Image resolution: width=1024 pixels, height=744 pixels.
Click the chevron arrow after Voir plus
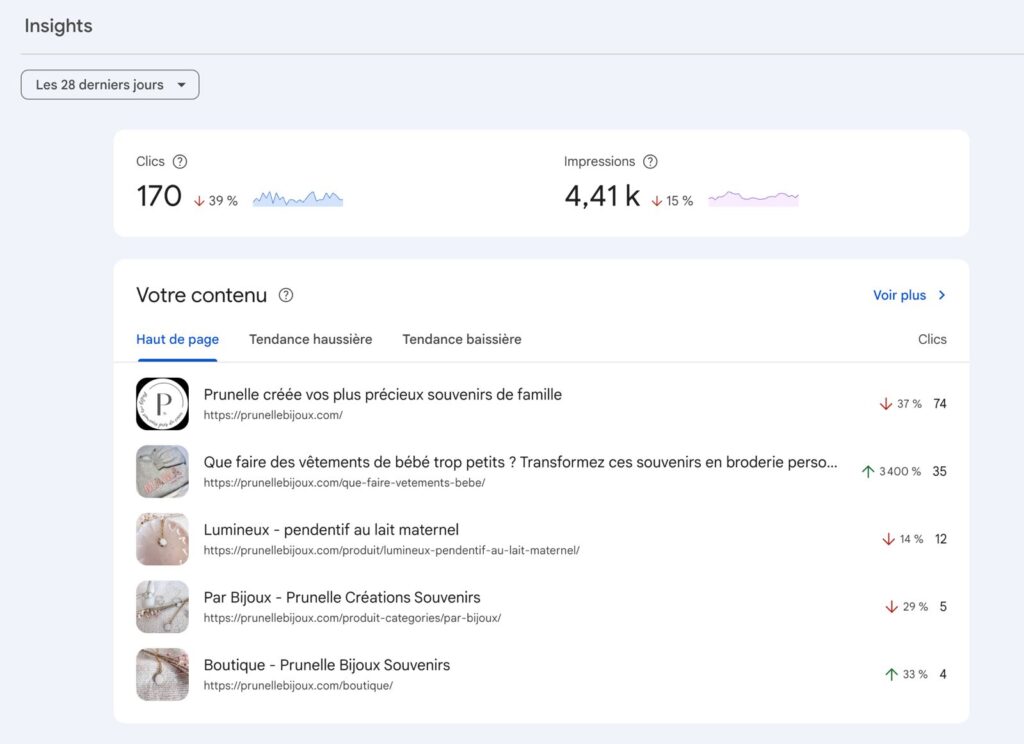(x=942, y=295)
